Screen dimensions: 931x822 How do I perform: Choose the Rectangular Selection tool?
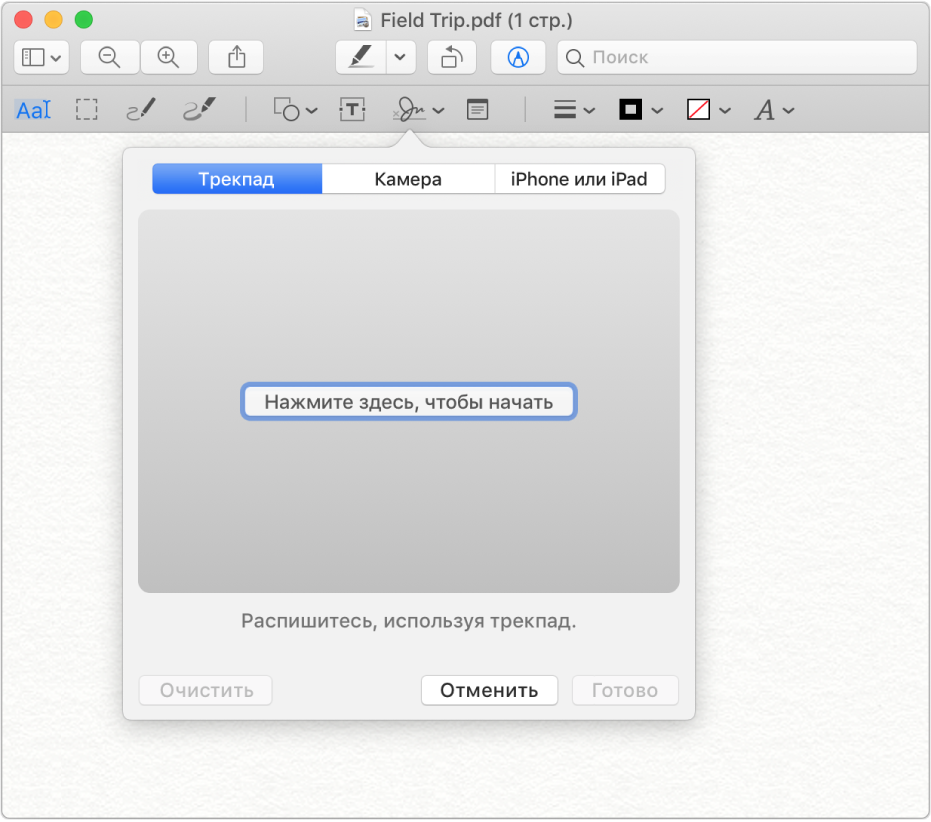87,110
